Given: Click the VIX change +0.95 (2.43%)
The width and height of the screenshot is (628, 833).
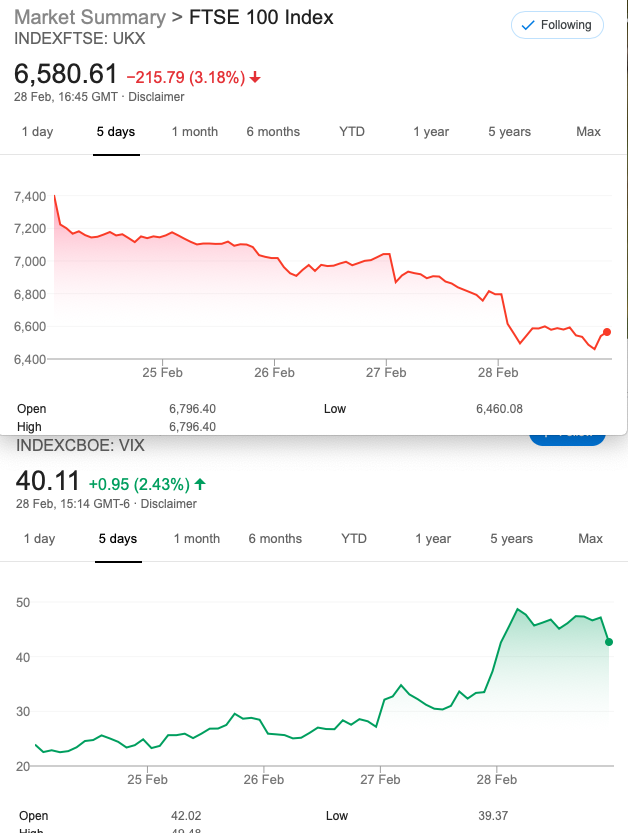Looking at the screenshot, I should pos(139,484).
